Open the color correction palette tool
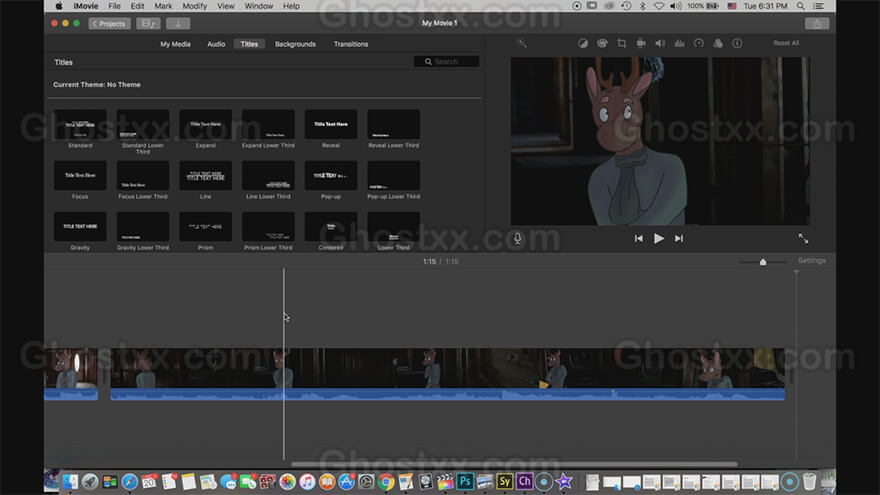Screen dimensions: 880x495 coord(602,43)
